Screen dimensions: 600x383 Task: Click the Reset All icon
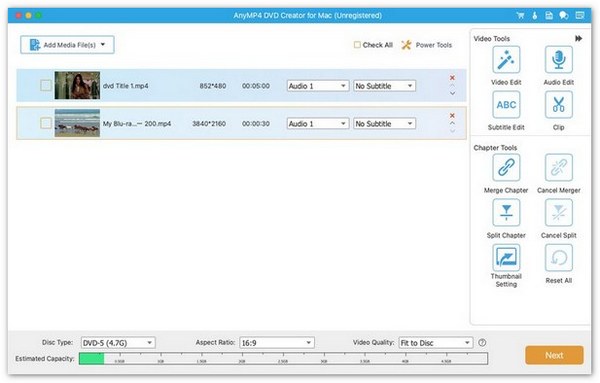click(558, 258)
